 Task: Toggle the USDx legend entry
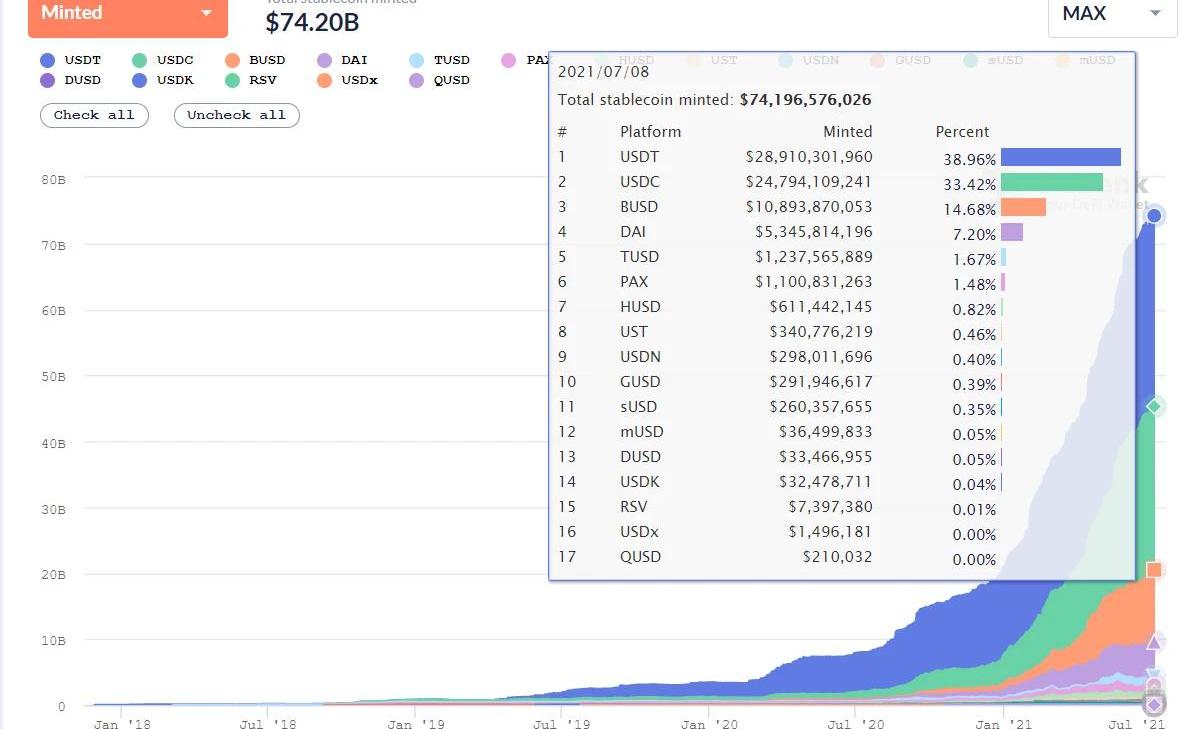click(x=347, y=80)
